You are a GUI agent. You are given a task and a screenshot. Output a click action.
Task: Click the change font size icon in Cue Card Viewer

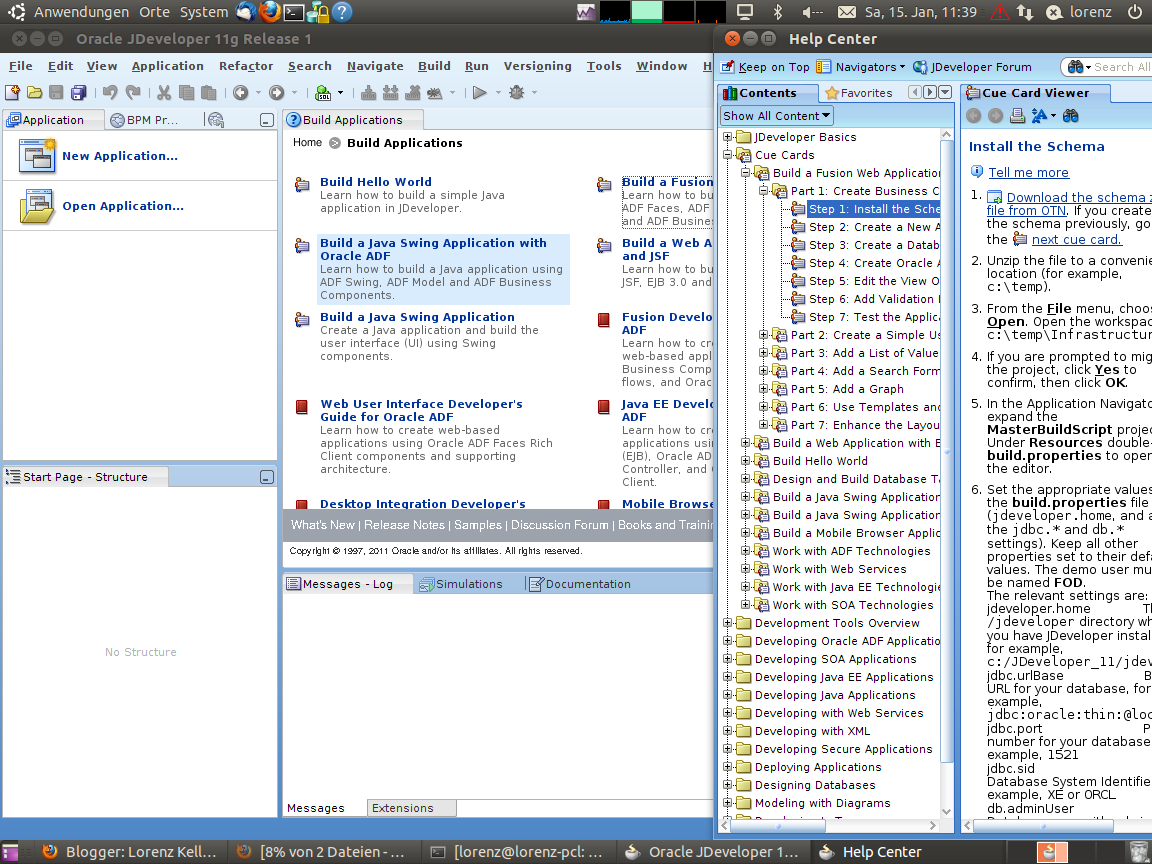click(1039, 115)
